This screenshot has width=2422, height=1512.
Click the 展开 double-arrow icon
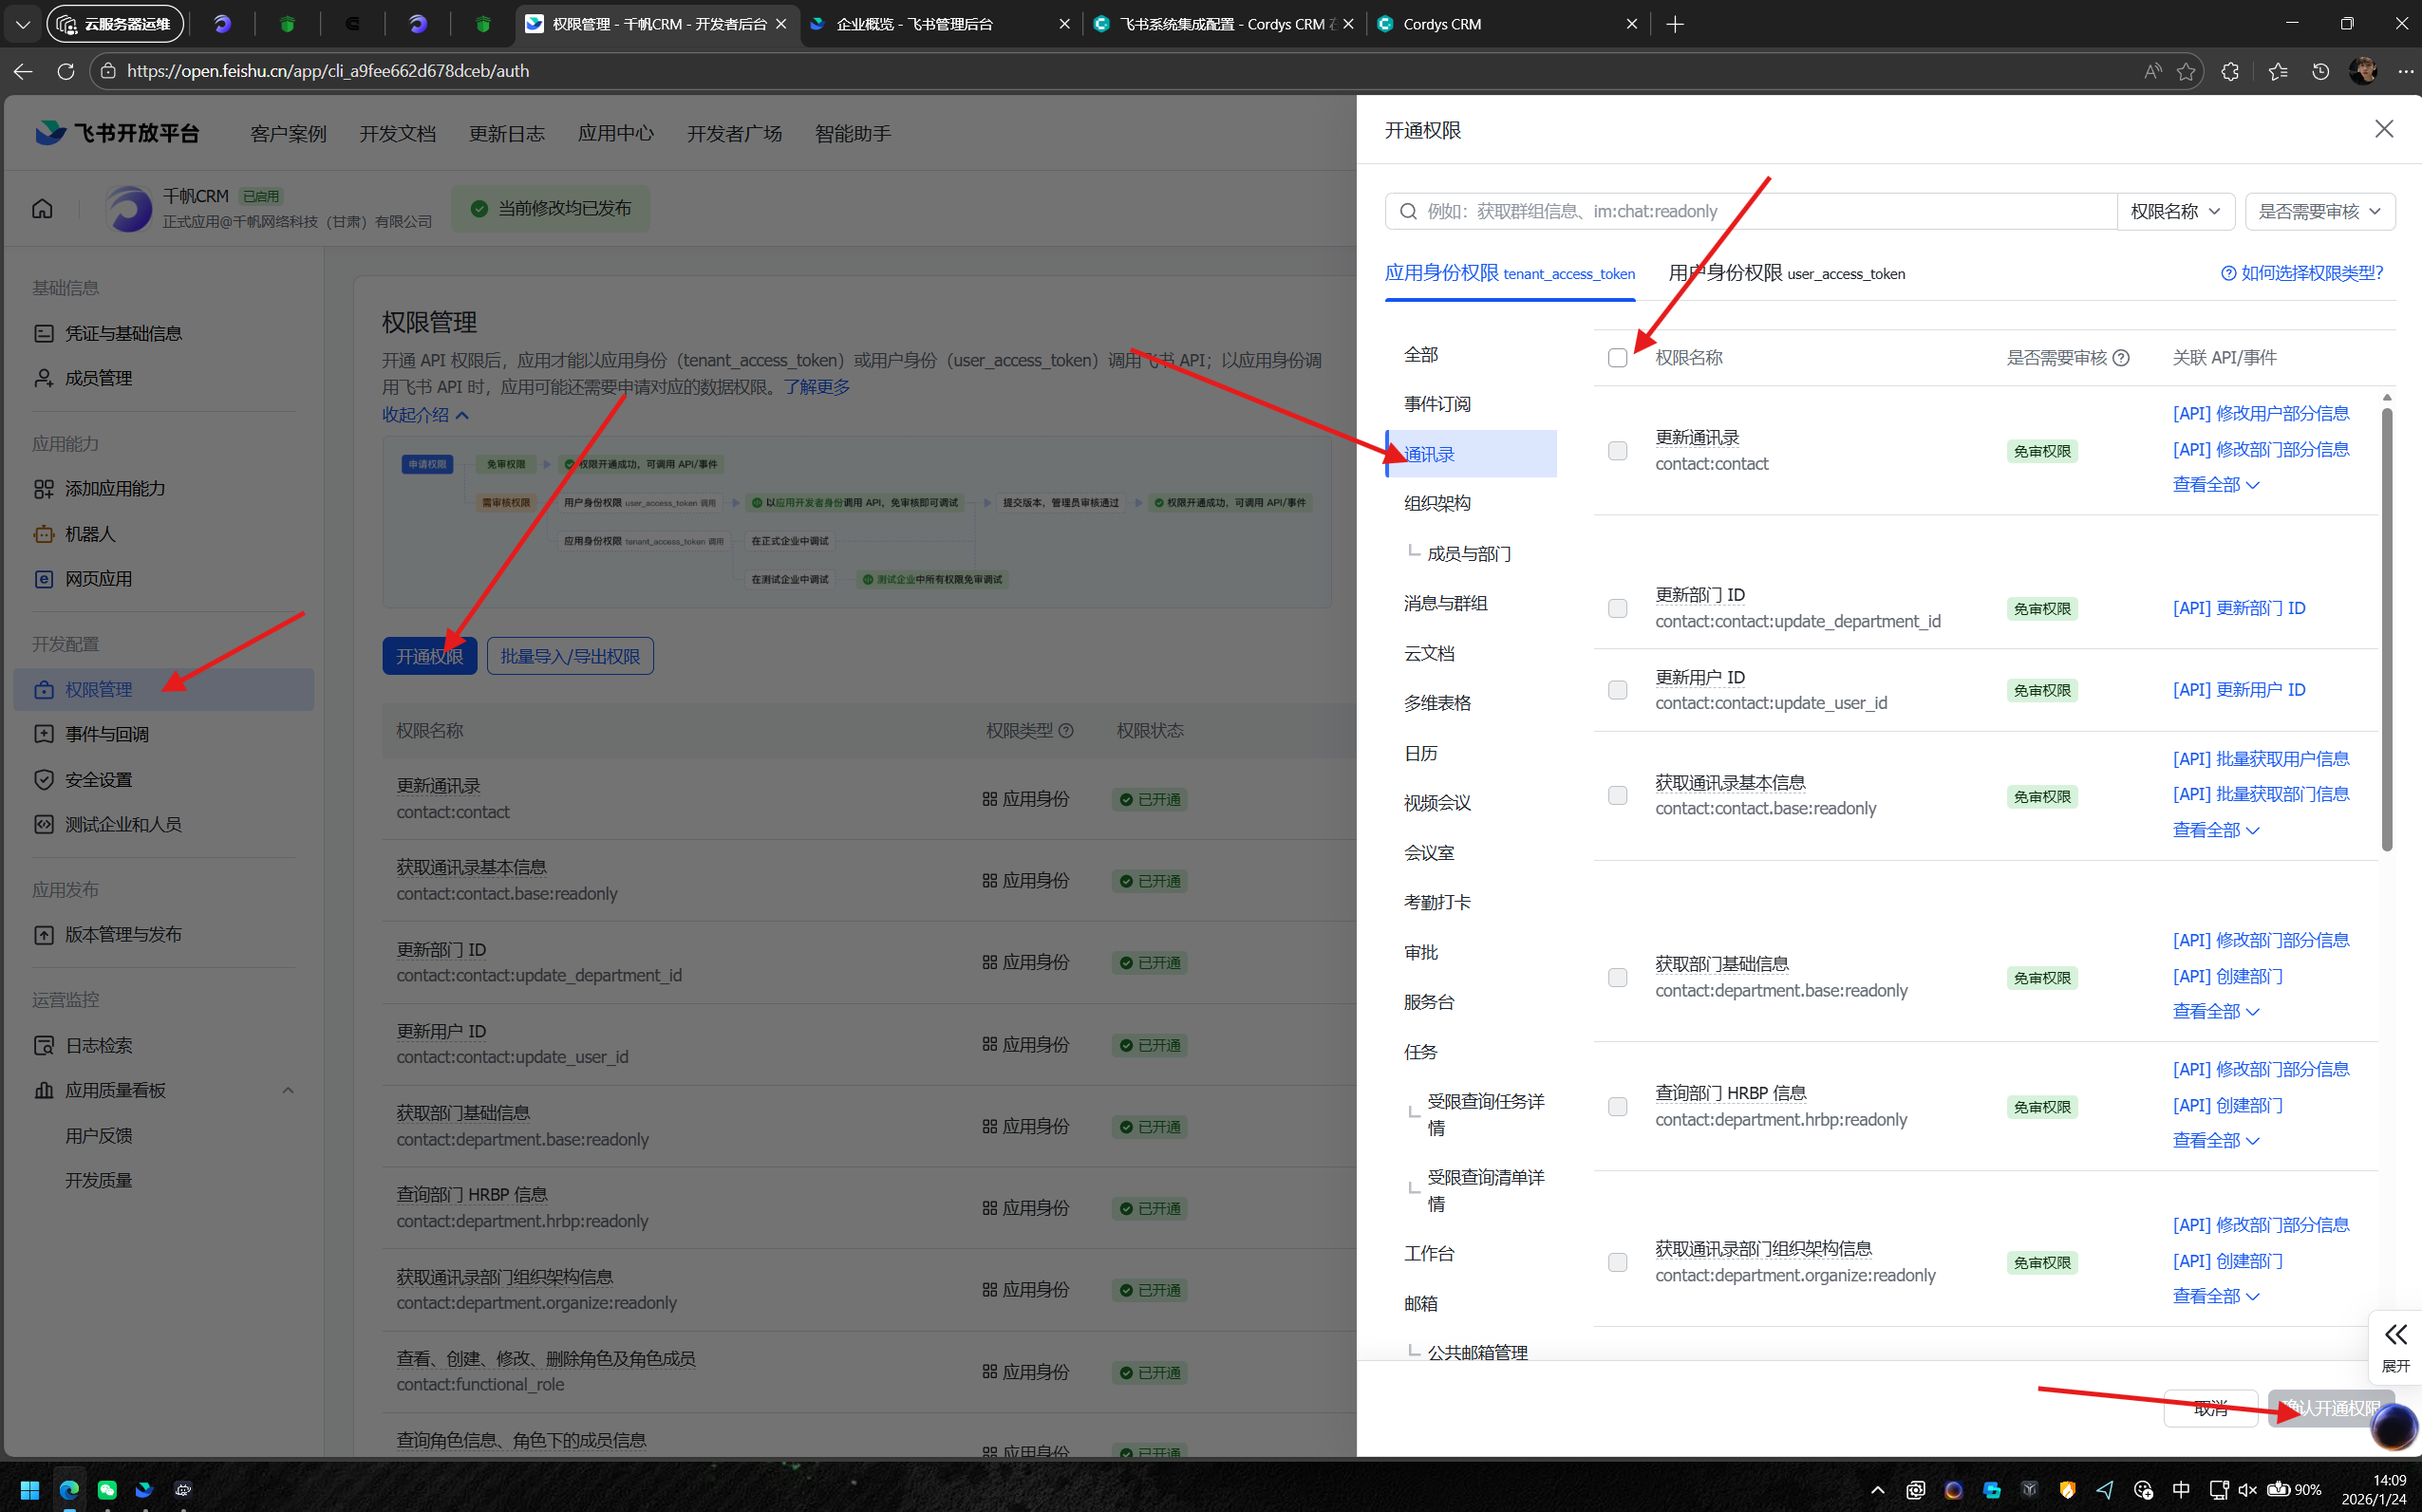[x=2395, y=1335]
